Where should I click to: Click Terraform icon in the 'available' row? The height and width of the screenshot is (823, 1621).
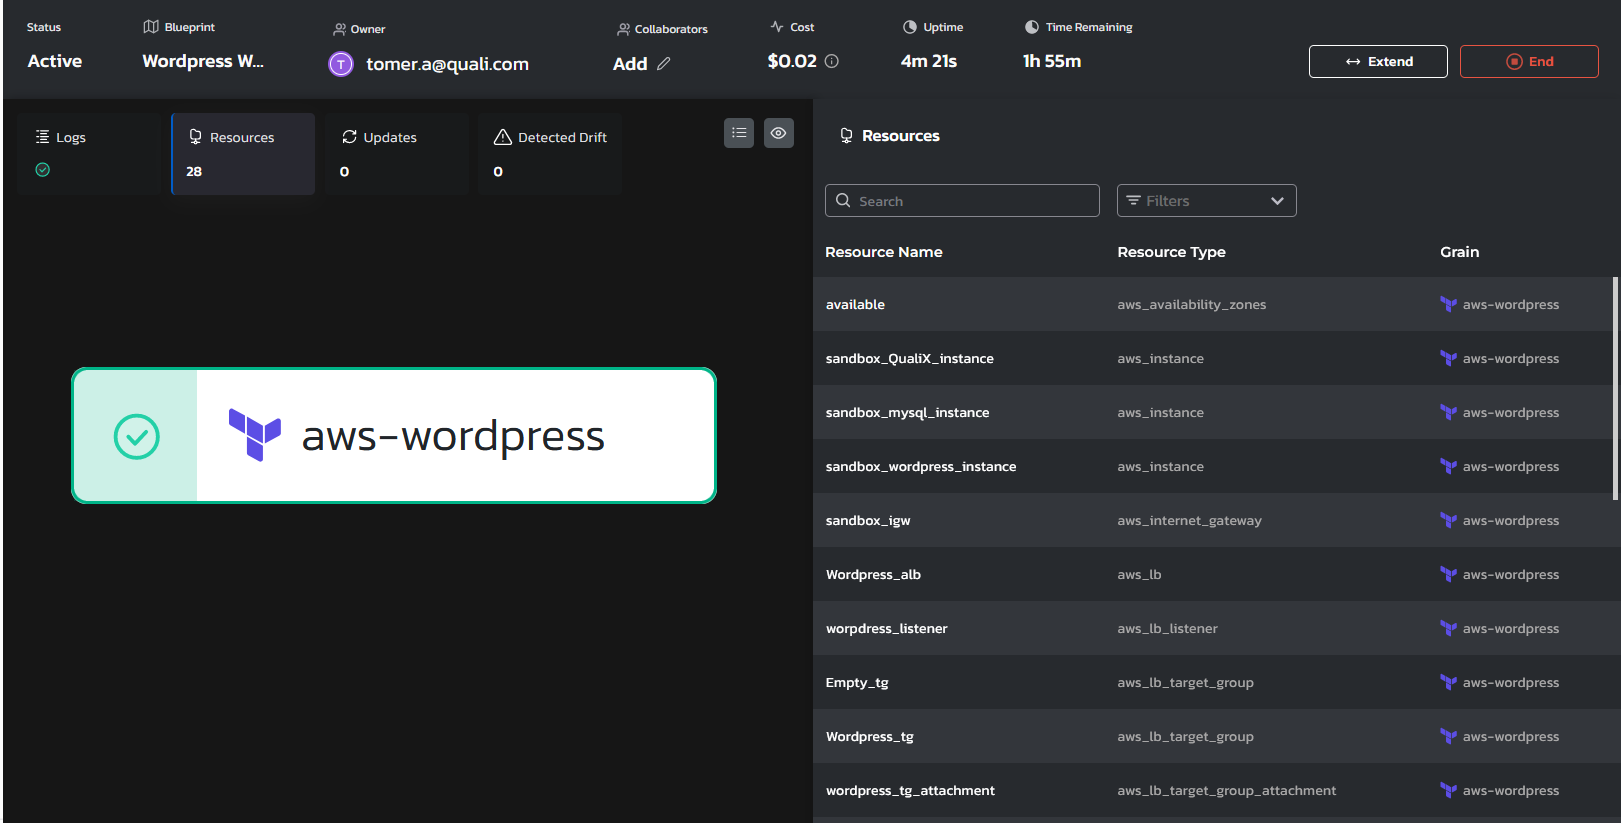(x=1448, y=304)
